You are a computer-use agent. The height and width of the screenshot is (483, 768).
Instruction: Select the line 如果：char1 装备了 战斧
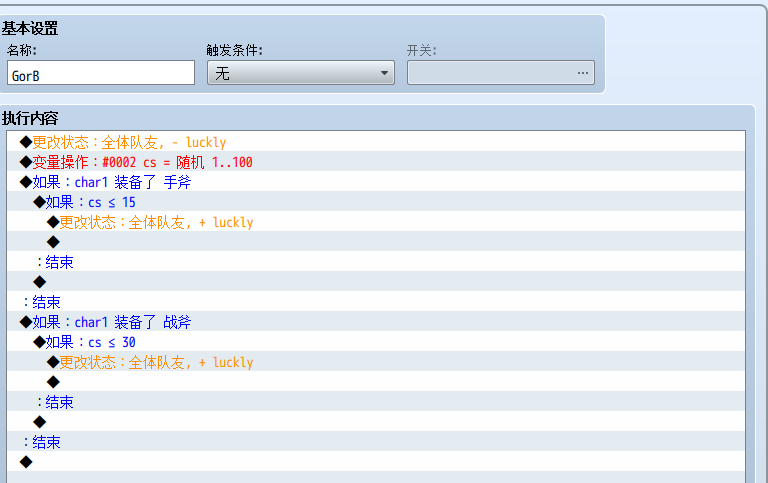click(376, 322)
